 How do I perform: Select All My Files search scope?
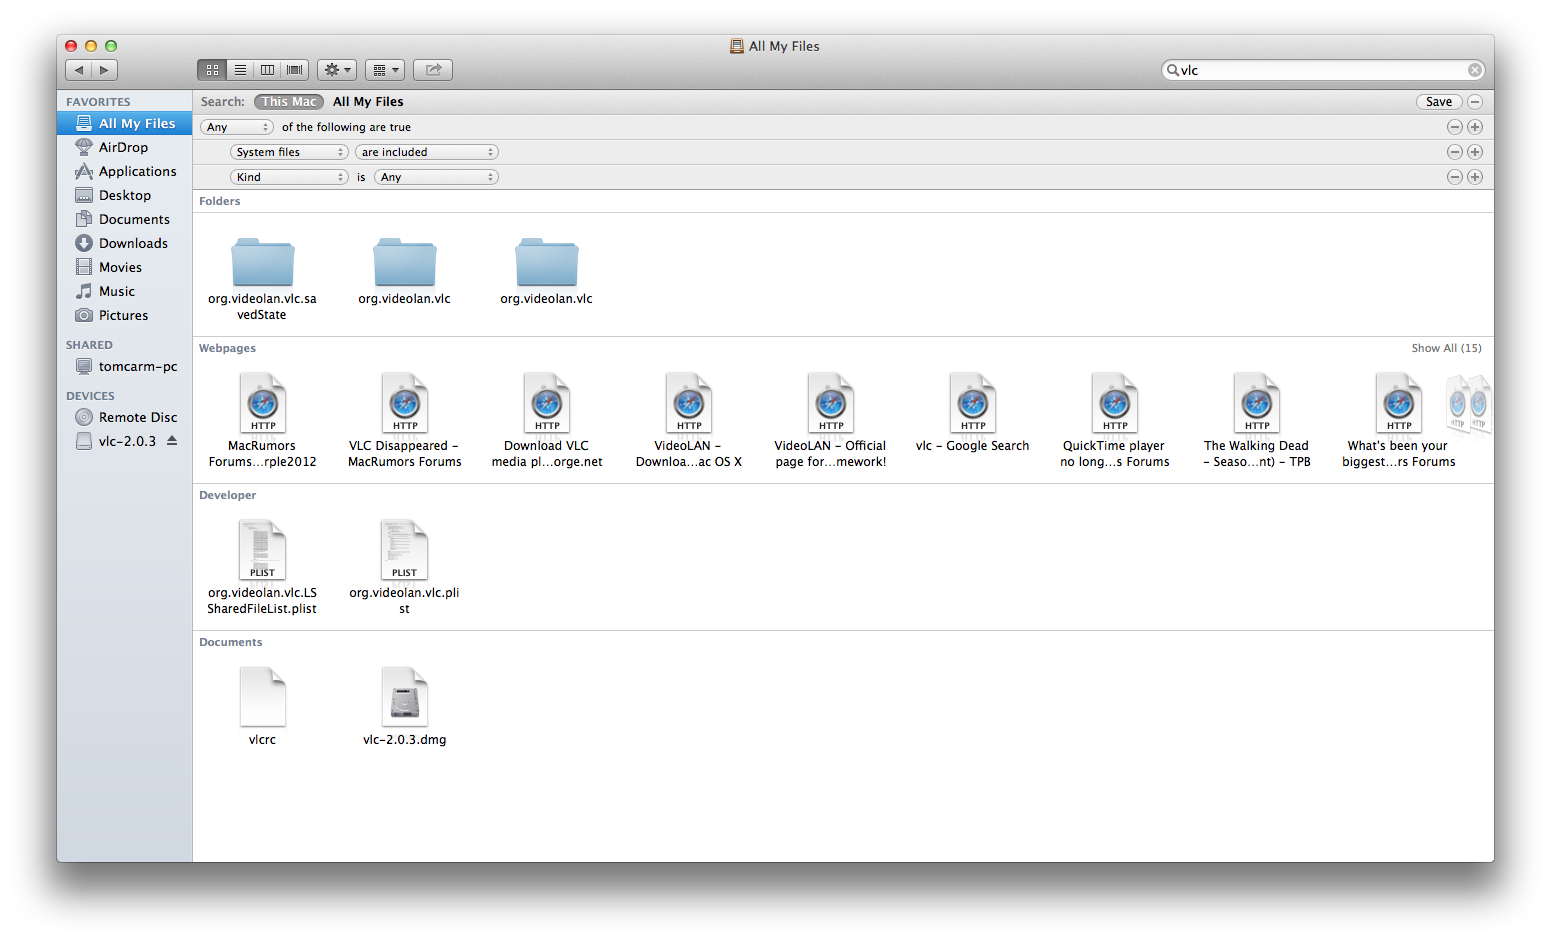368,102
